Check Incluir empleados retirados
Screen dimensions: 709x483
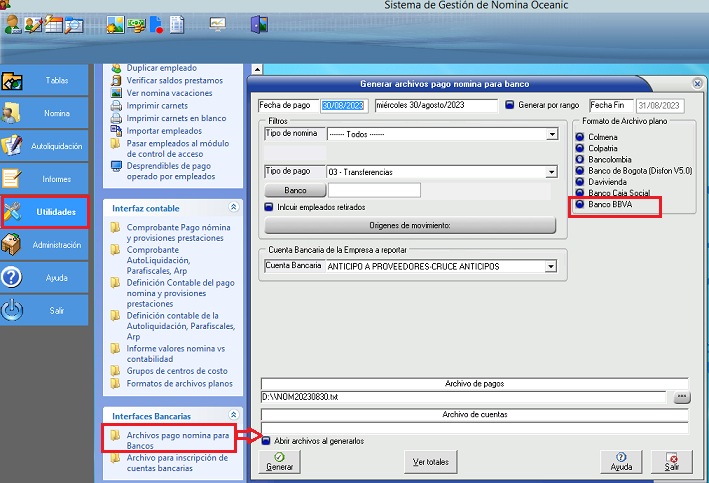(269, 207)
